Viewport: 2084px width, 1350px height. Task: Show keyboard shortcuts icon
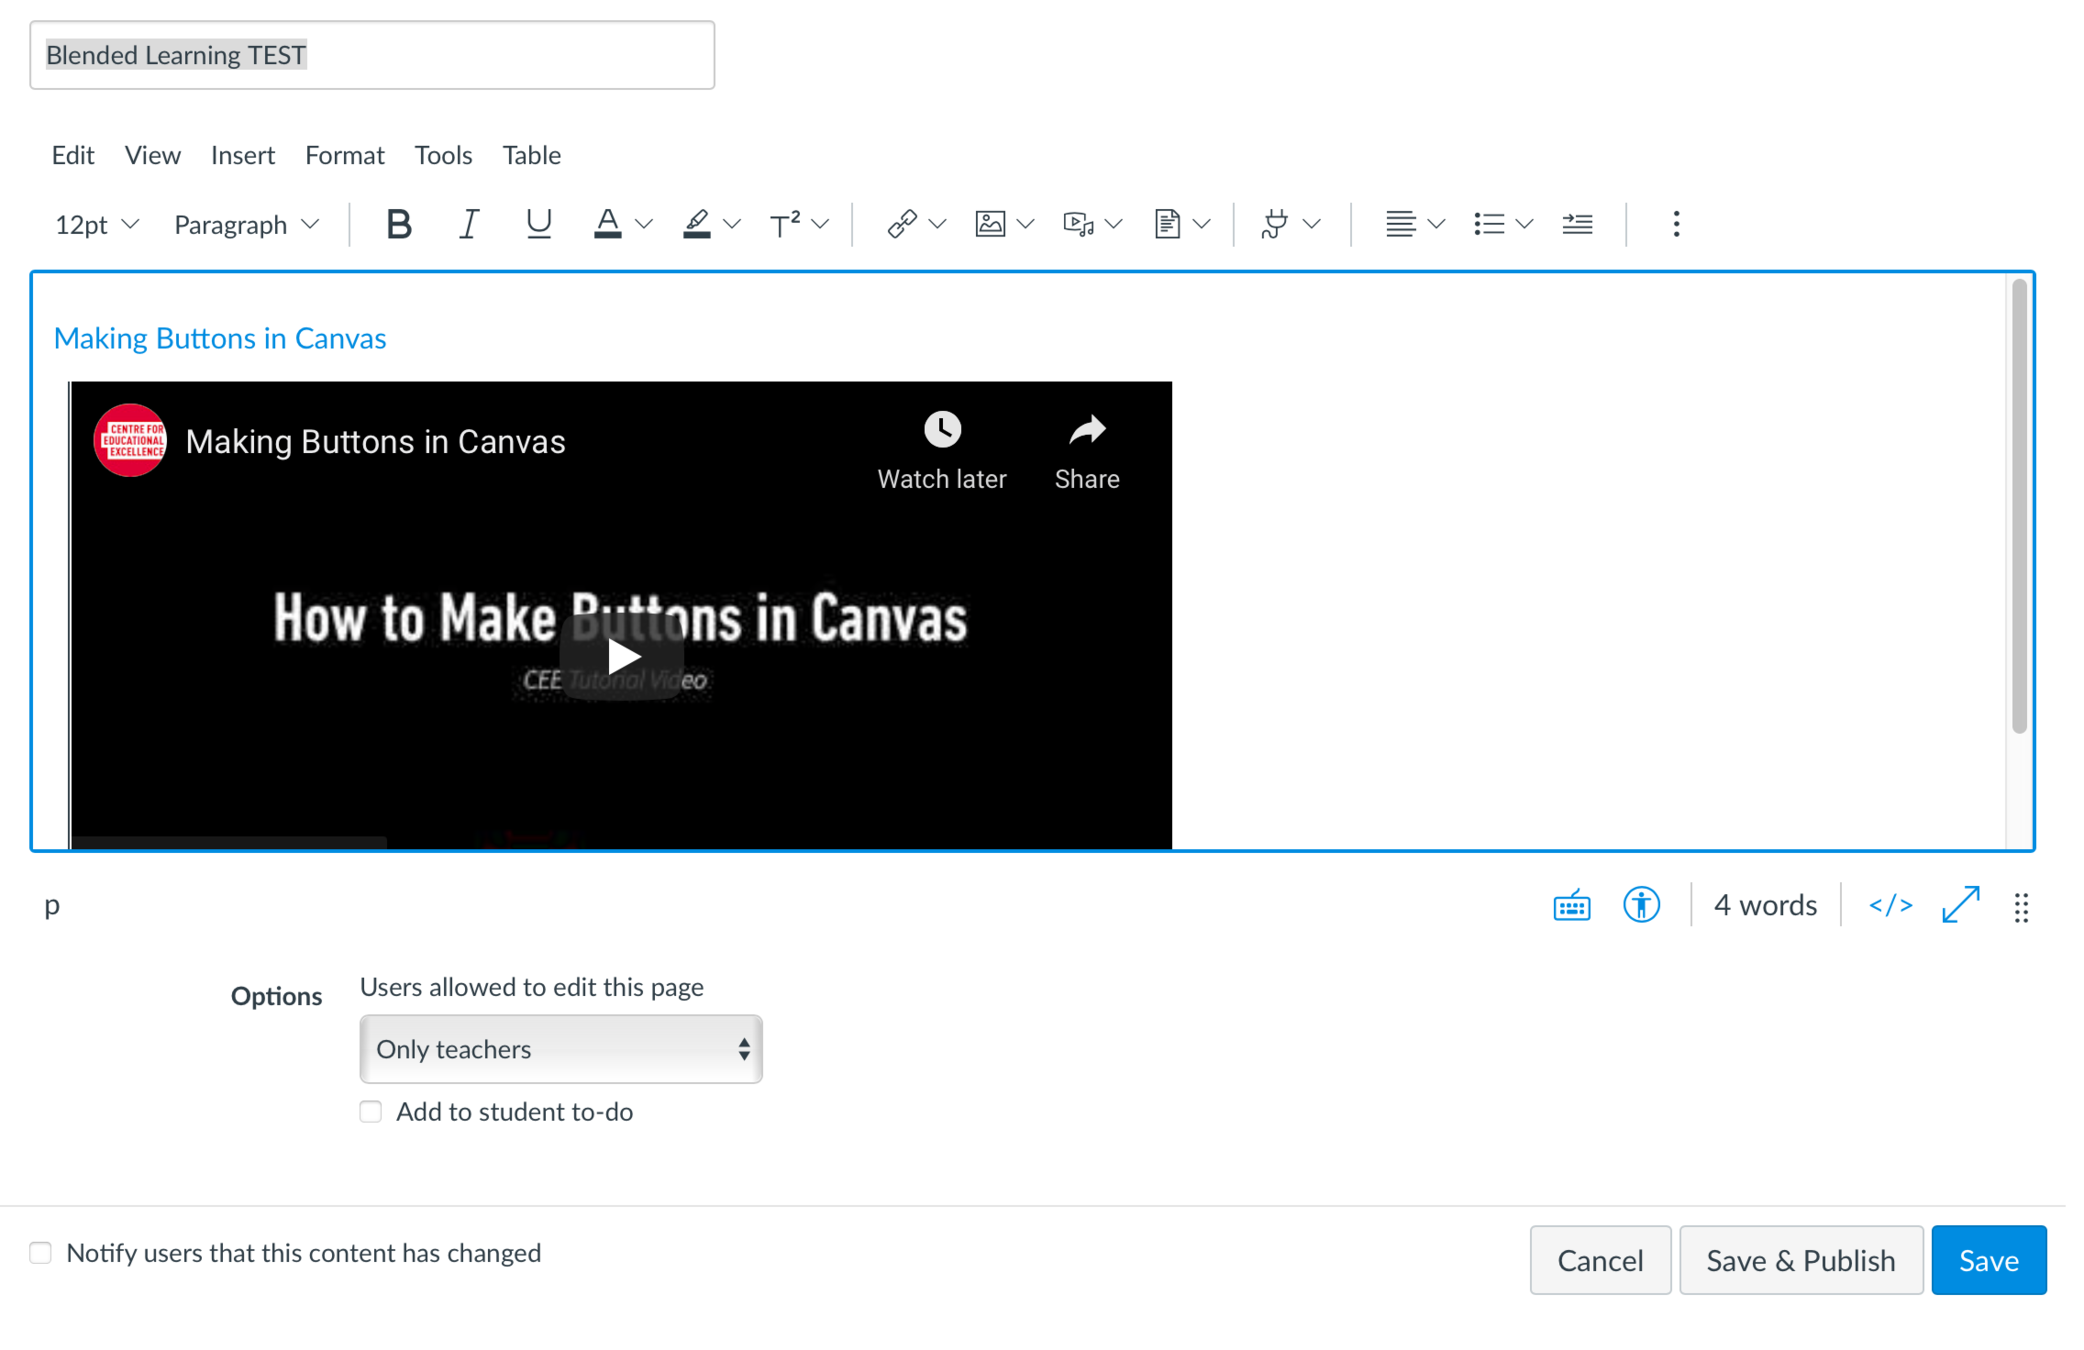[1571, 905]
